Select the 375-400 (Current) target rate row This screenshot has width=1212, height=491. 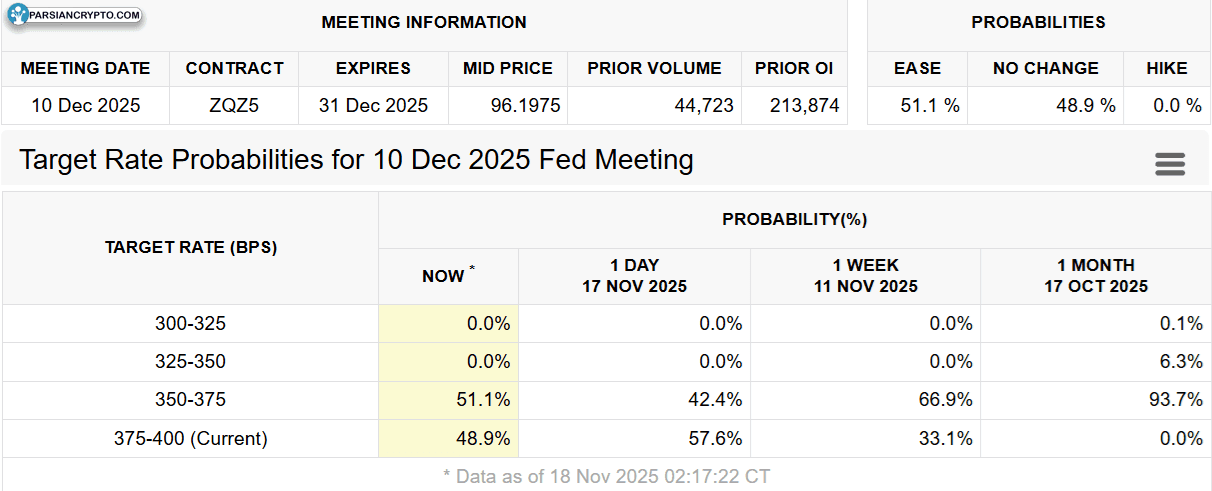(x=606, y=438)
